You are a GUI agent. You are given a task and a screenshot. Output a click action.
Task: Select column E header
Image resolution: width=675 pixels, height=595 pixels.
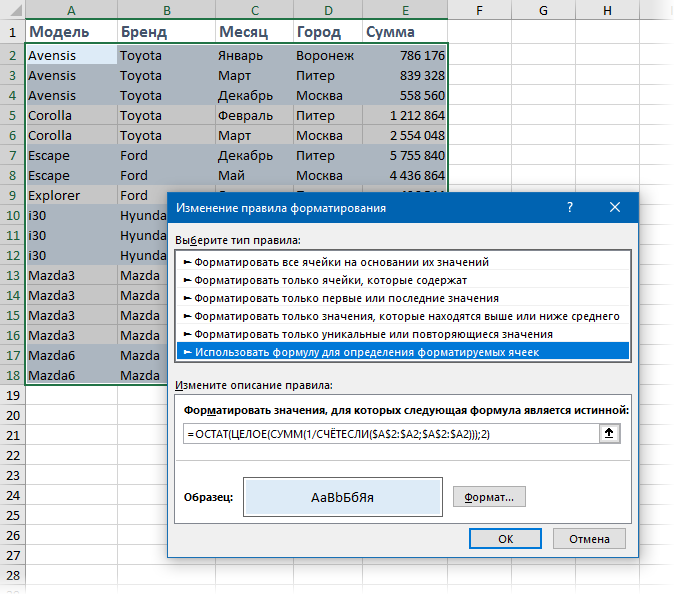tap(405, 9)
